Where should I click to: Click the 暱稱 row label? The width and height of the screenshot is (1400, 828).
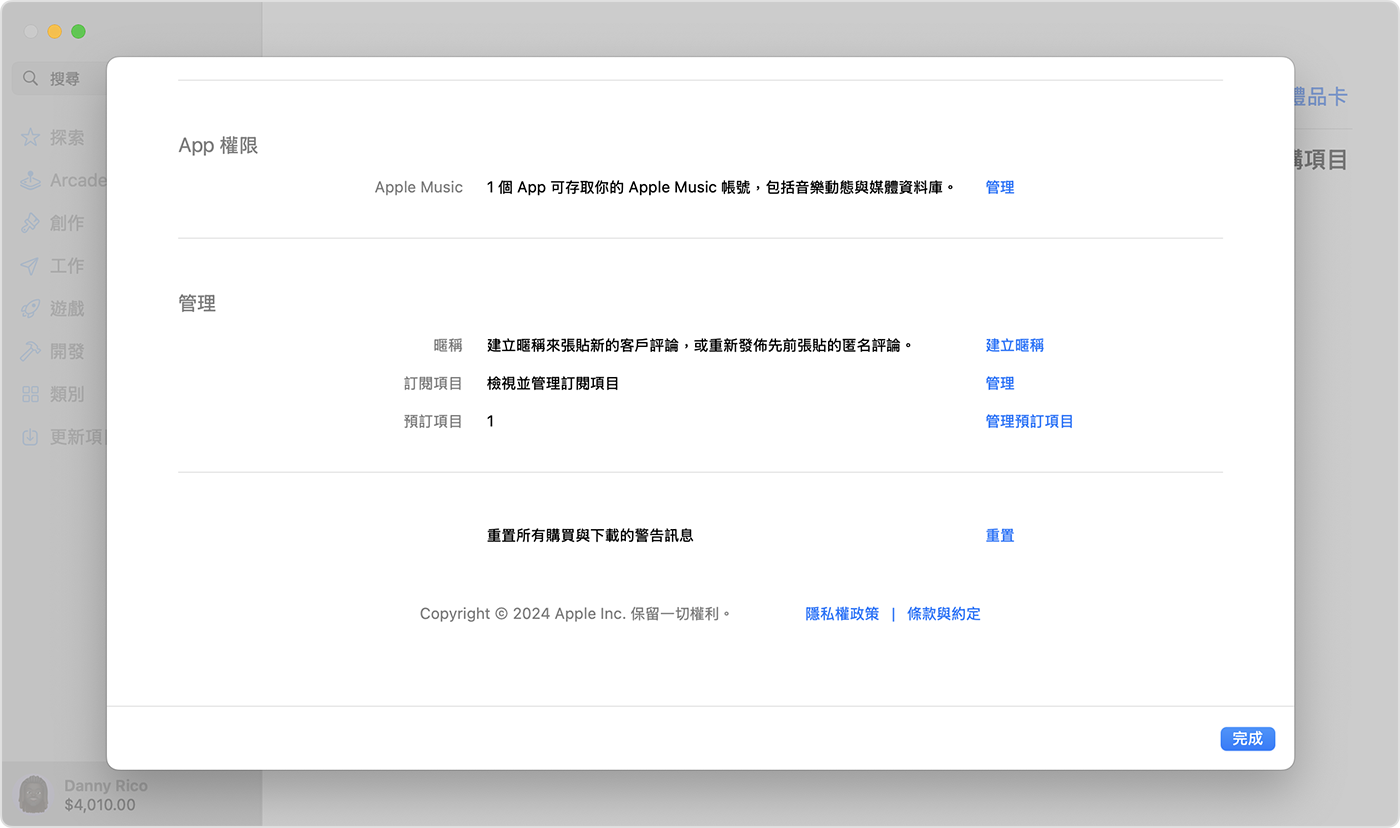coord(448,345)
